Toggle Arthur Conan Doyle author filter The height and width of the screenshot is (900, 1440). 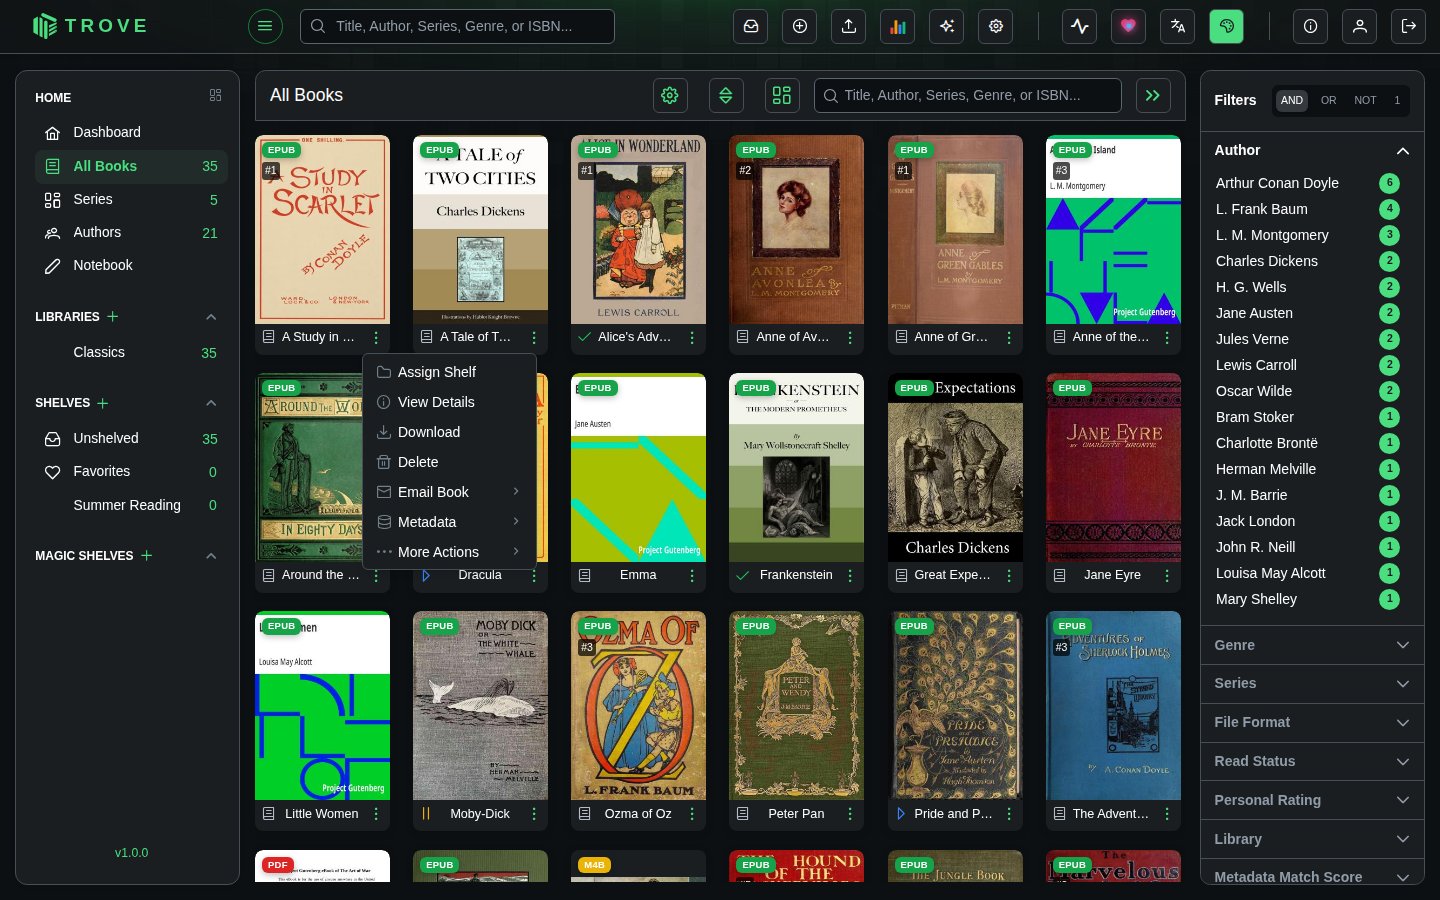(x=1307, y=183)
